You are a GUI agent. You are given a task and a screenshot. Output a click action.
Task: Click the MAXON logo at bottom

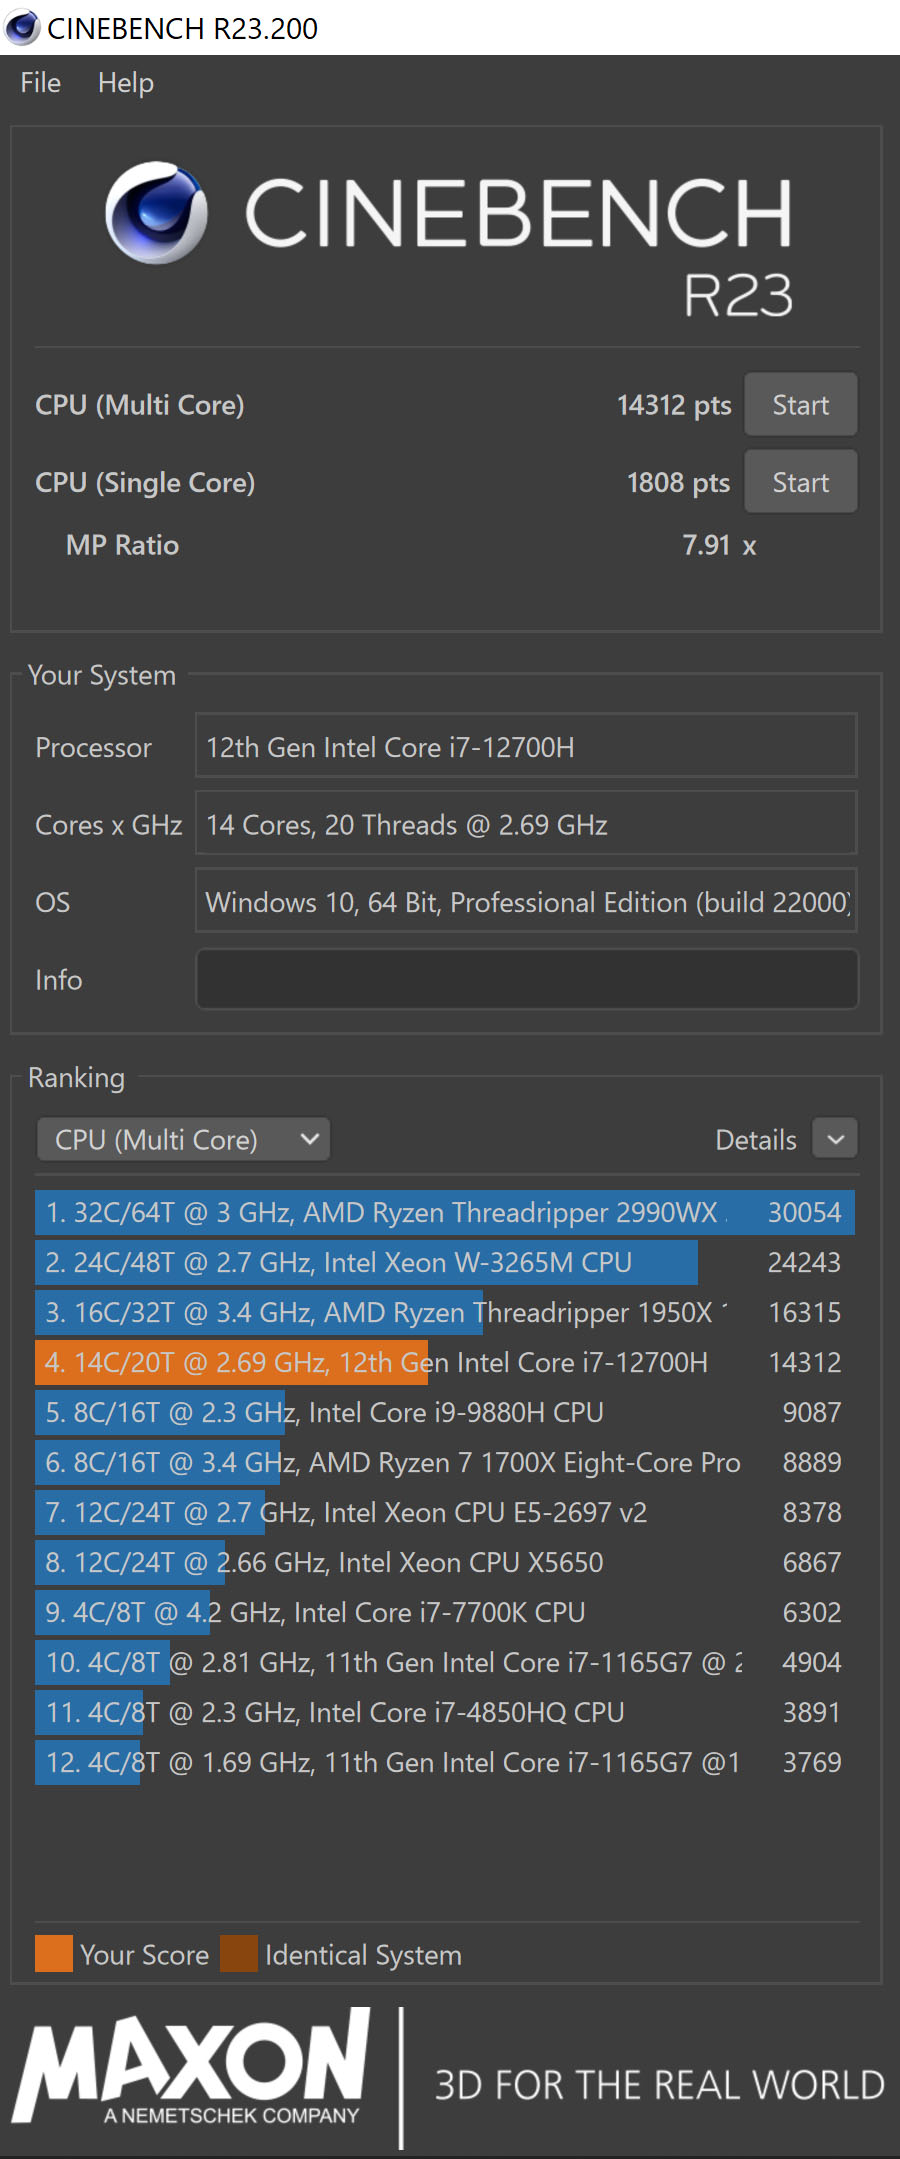tap(191, 2066)
